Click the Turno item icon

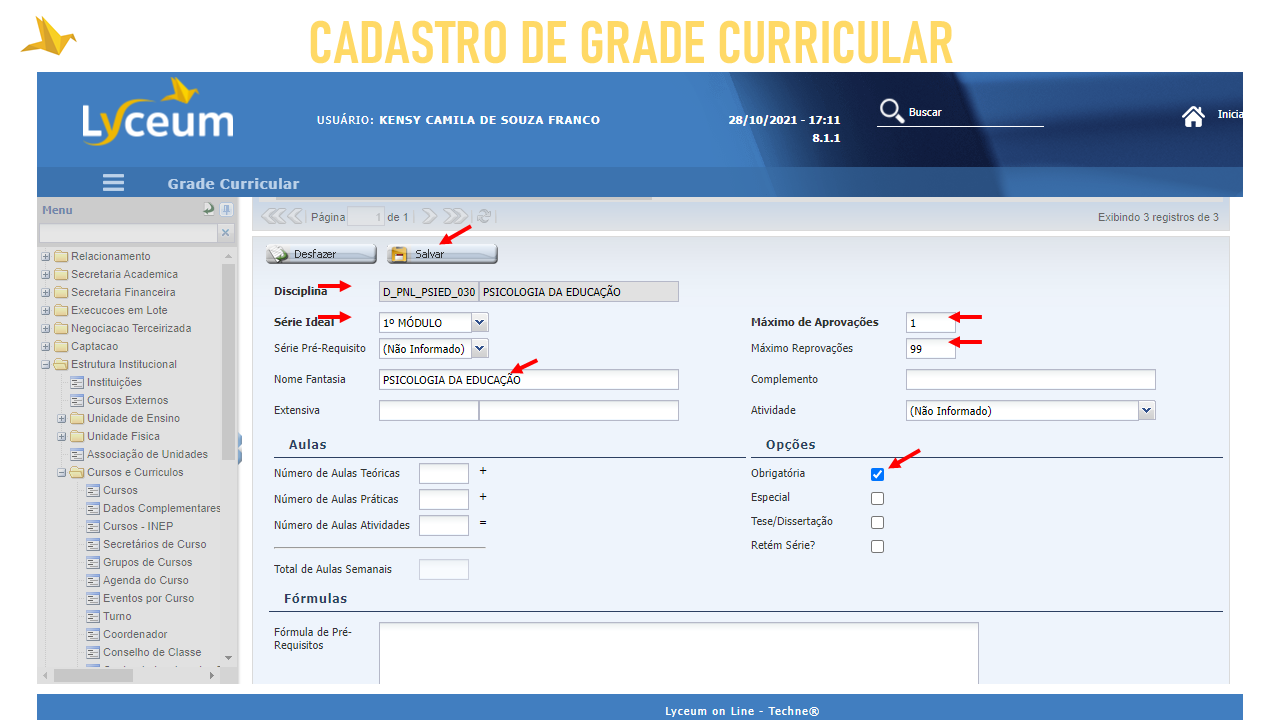(93, 617)
